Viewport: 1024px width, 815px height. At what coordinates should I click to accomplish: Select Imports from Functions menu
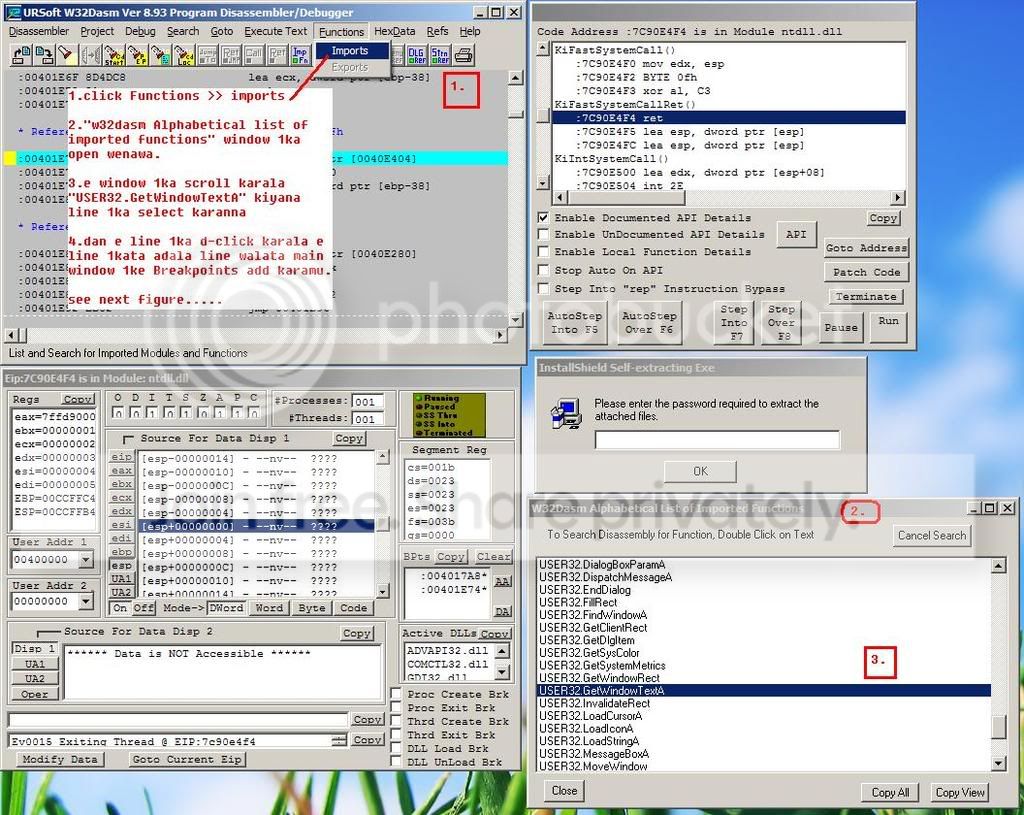coord(353,50)
